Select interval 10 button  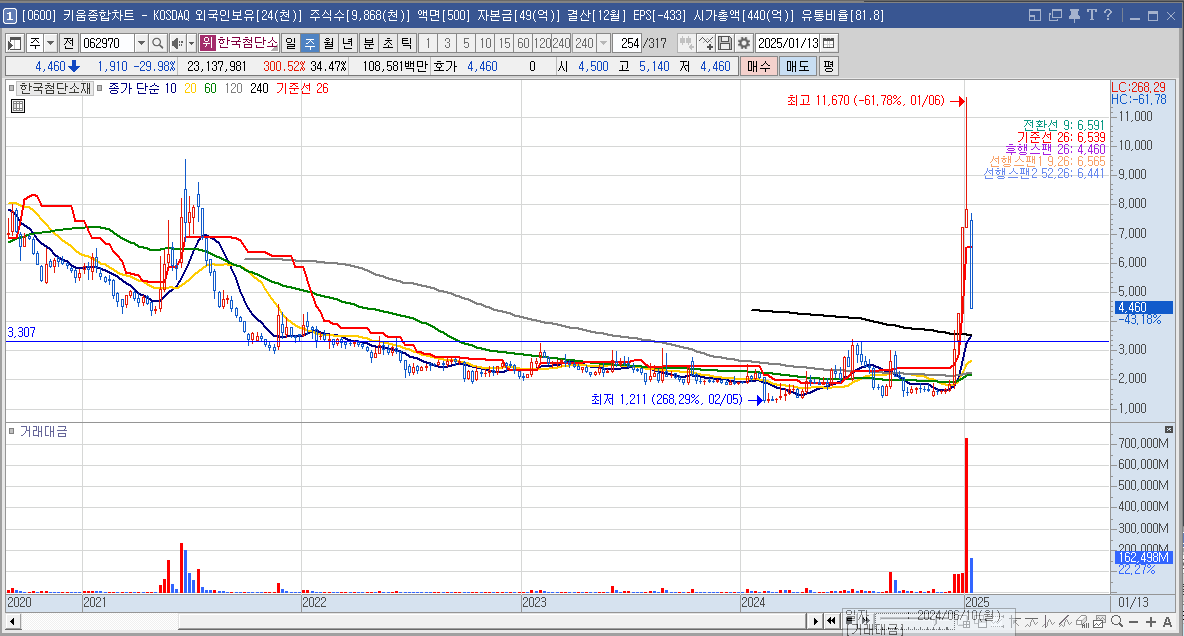click(485, 44)
